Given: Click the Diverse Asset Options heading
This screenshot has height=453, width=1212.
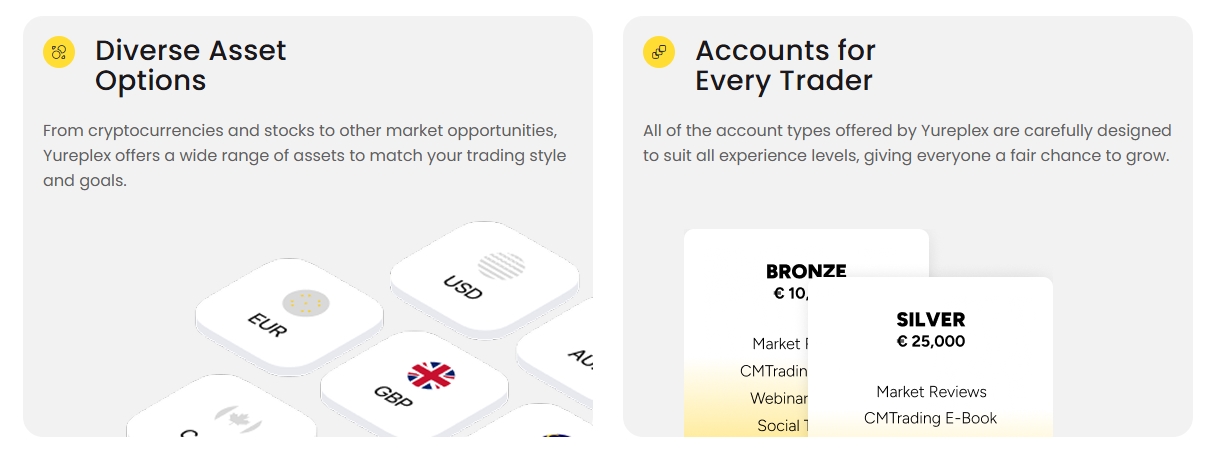Looking at the screenshot, I should coord(190,65).
